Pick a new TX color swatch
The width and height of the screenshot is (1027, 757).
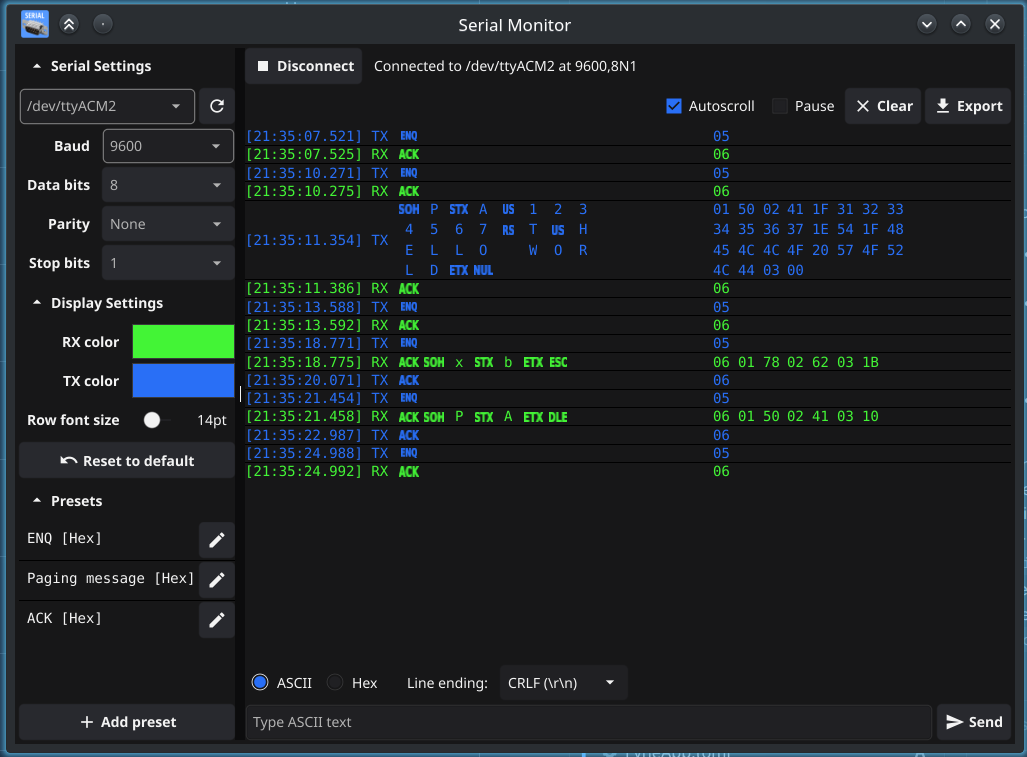183,380
